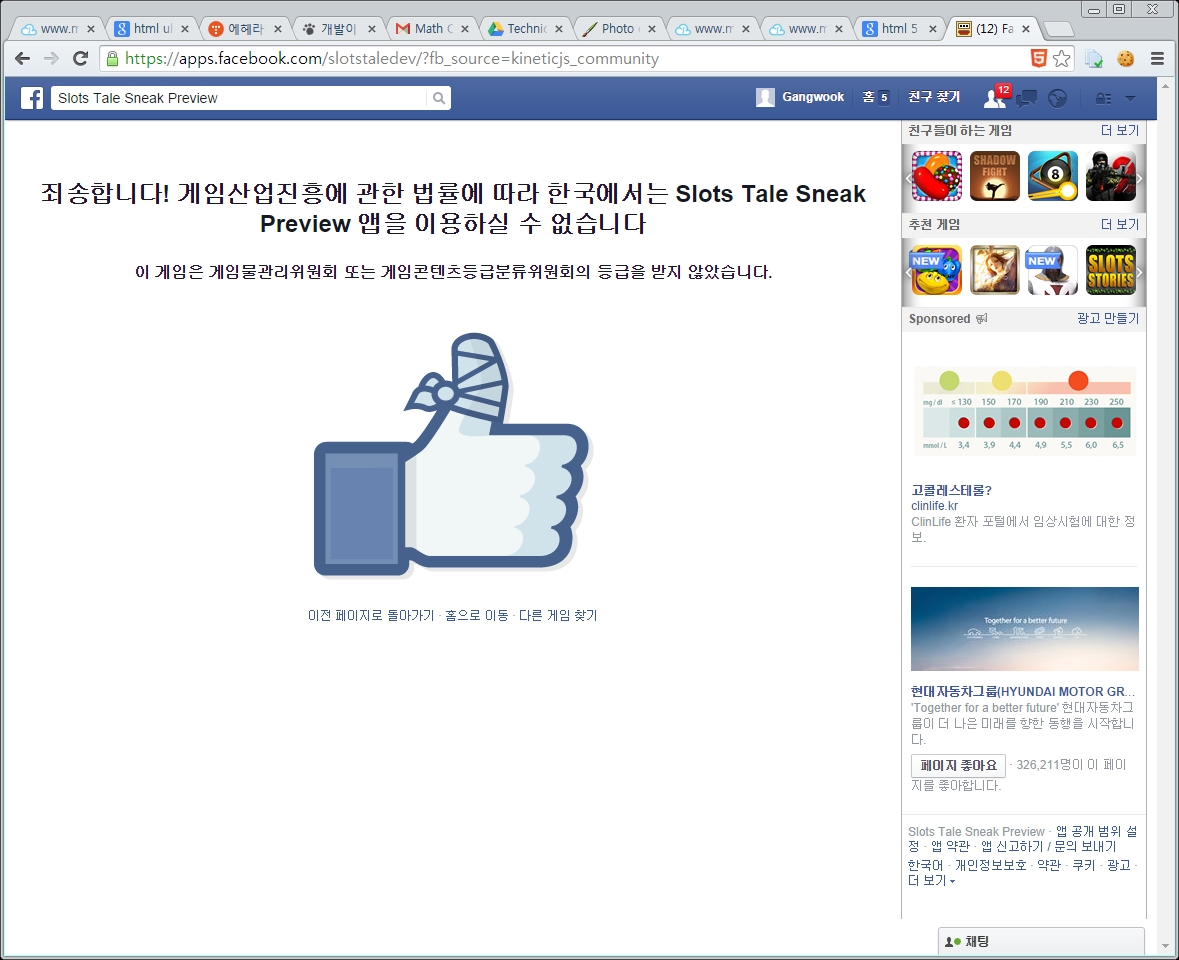Click the cholesterol chart ad image
1179x960 pixels.
click(1025, 410)
